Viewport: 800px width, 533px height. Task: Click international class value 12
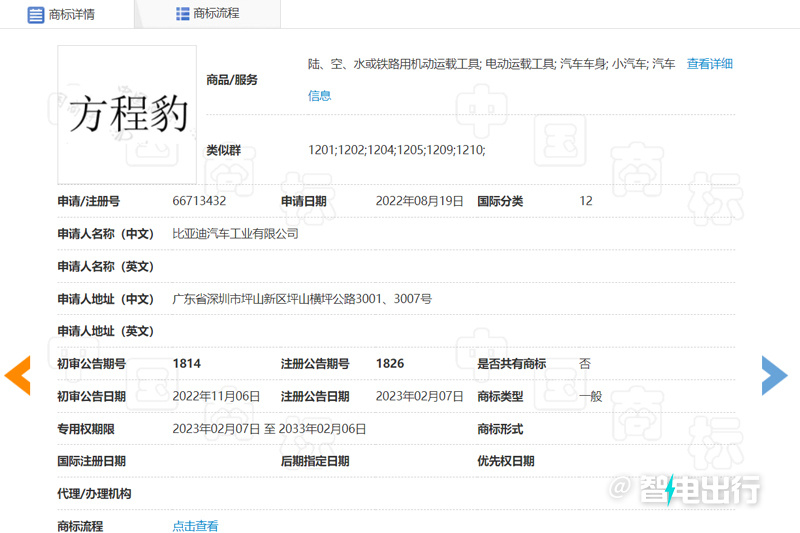[586, 201]
